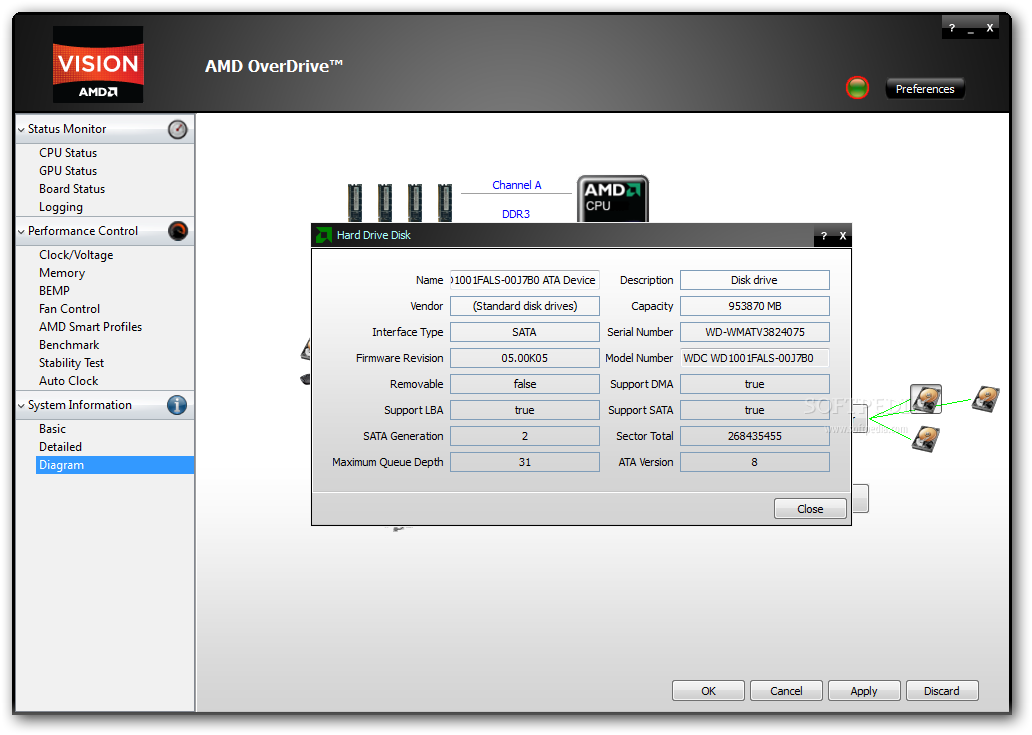
Task: Click the Maximum Queue Depth value 31
Action: point(525,462)
